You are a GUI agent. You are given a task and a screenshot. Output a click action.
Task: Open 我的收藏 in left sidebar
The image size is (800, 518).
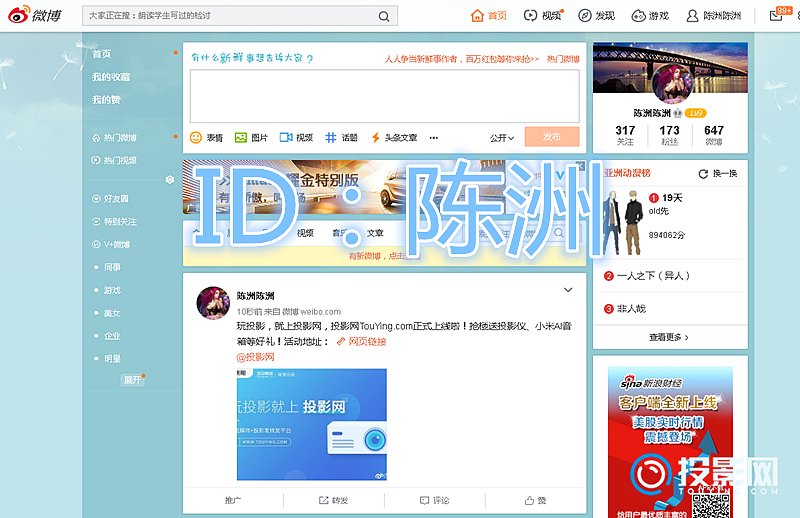tap(111, 77)
